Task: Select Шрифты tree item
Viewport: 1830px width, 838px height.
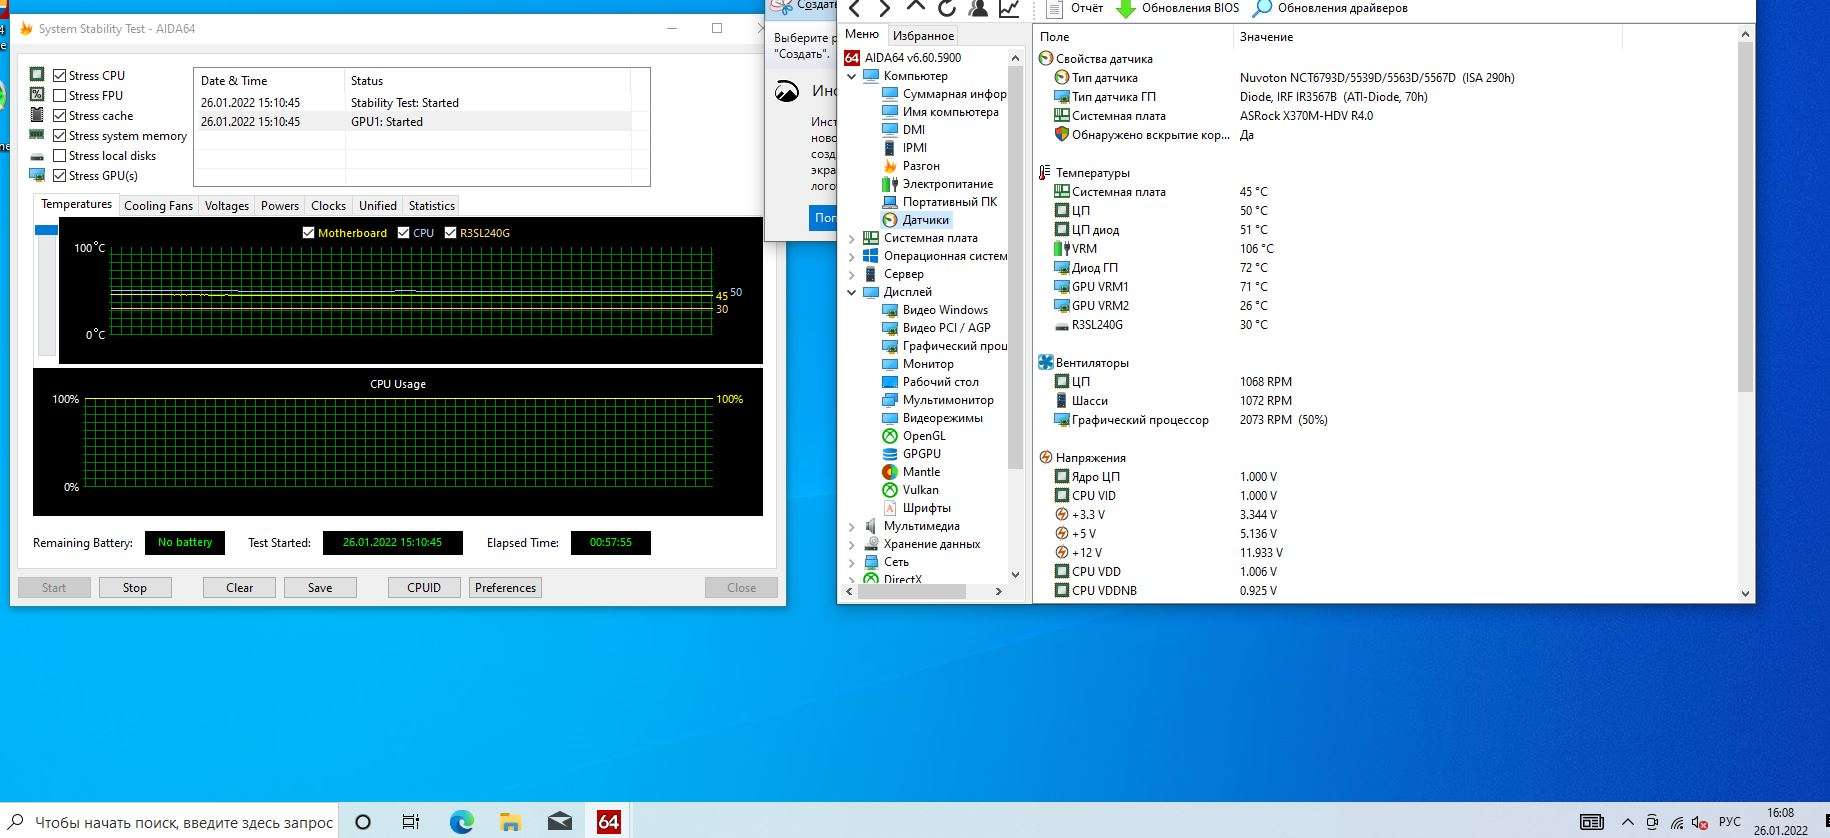Action: click(917, 508)
